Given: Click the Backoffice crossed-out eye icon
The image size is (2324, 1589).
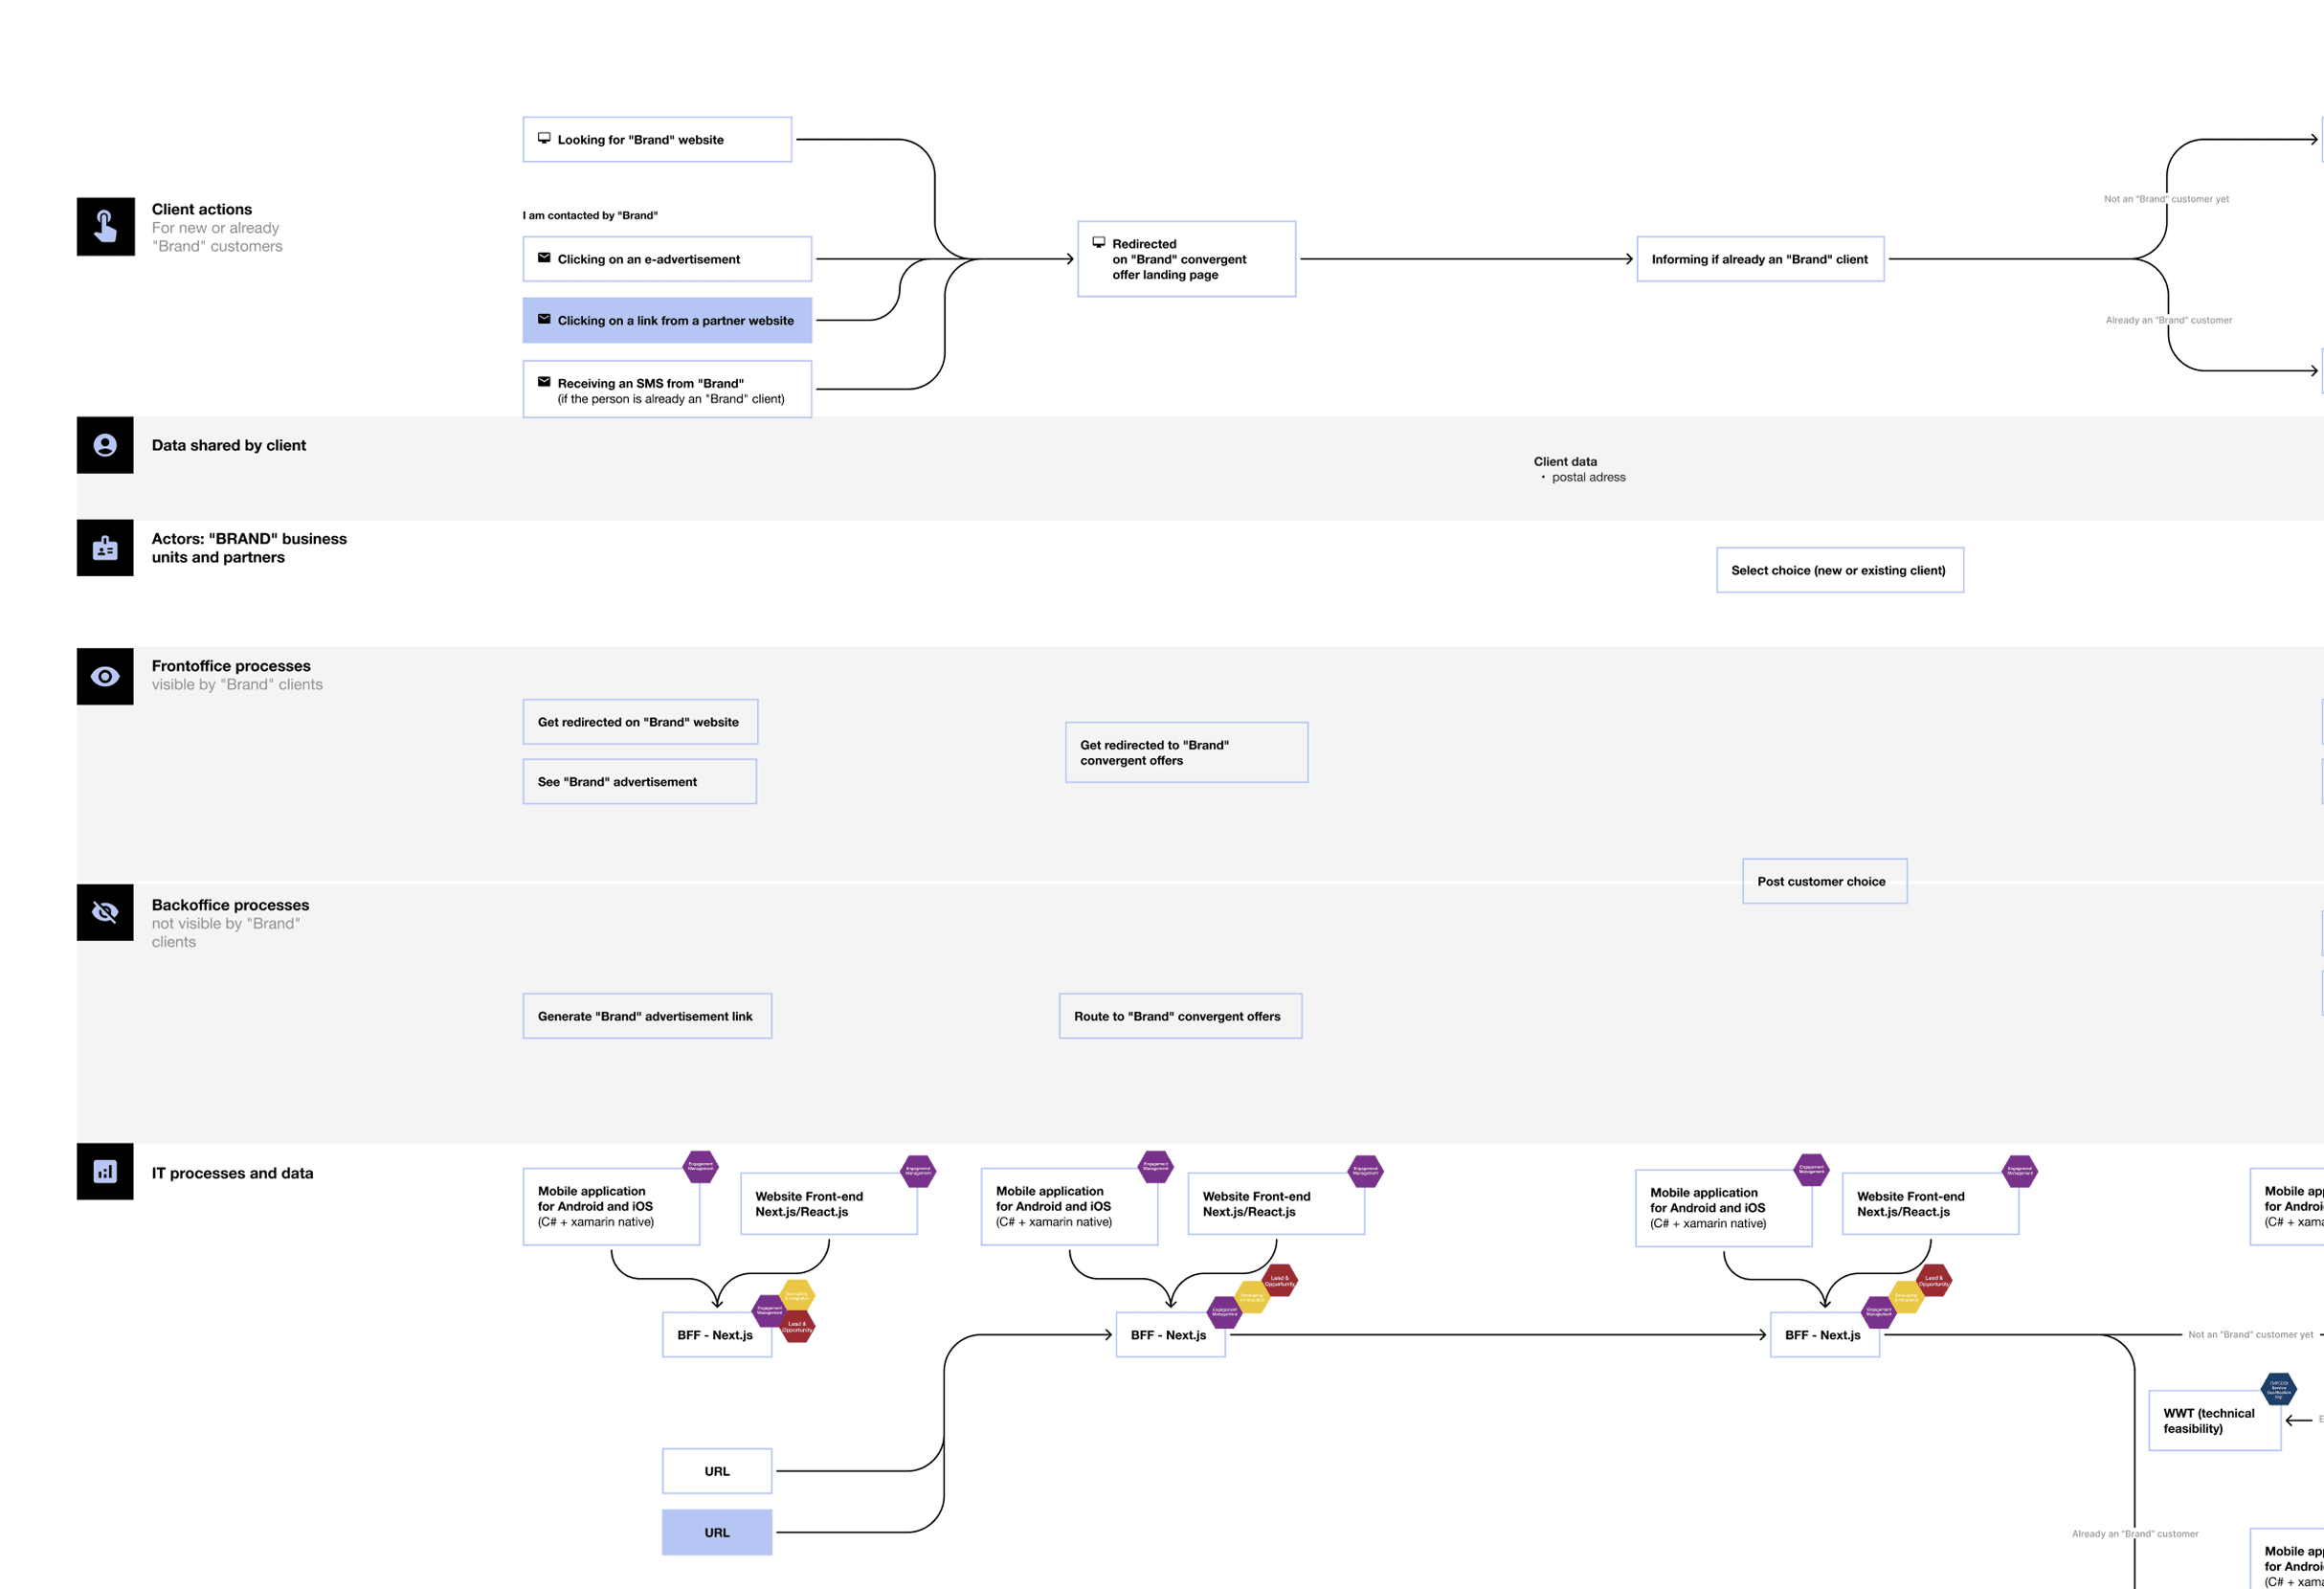Looking at the screenshot, I should coord(105,912).
